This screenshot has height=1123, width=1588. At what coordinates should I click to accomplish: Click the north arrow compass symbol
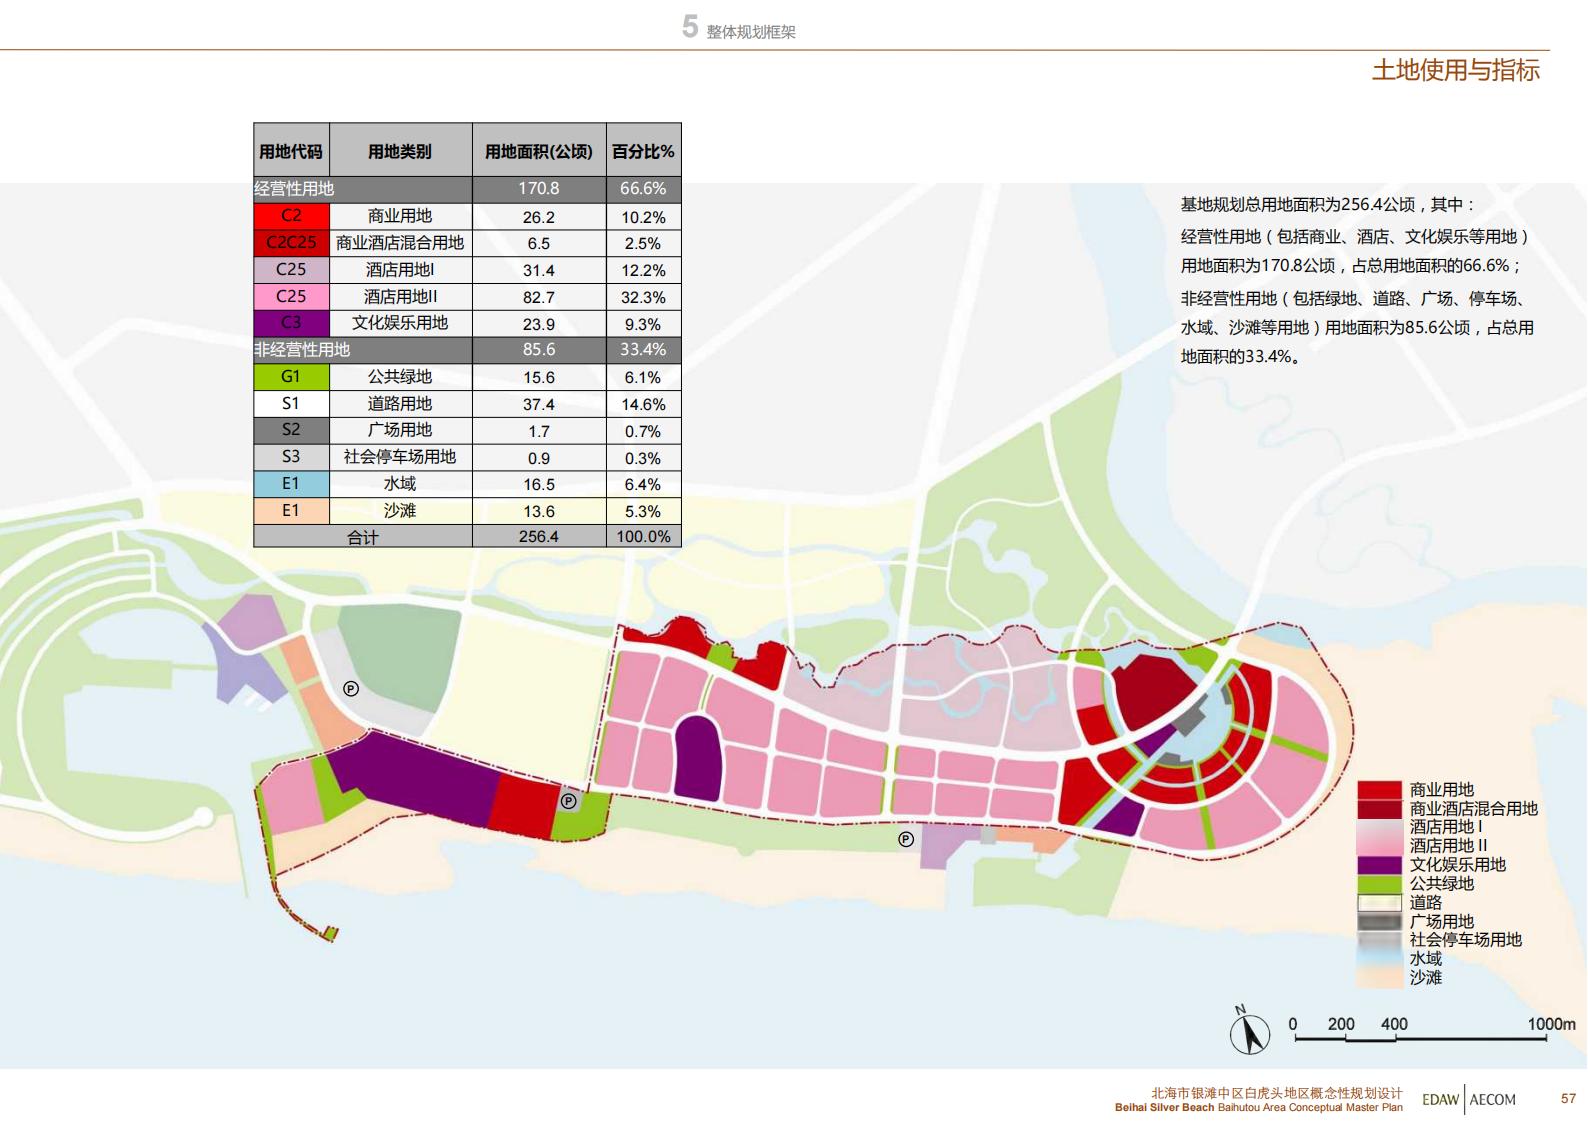[1249, 1031]
